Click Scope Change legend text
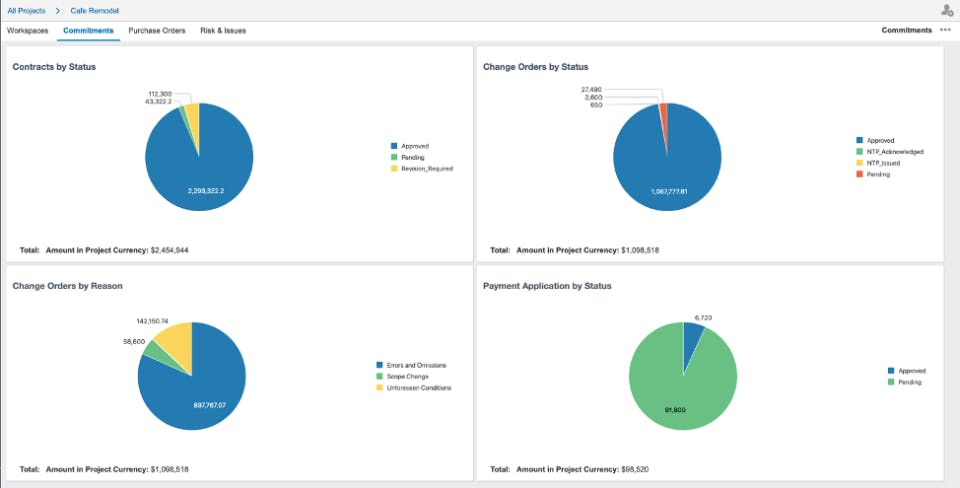The height and width of the screenshot is (488, 960). point(408,377)
